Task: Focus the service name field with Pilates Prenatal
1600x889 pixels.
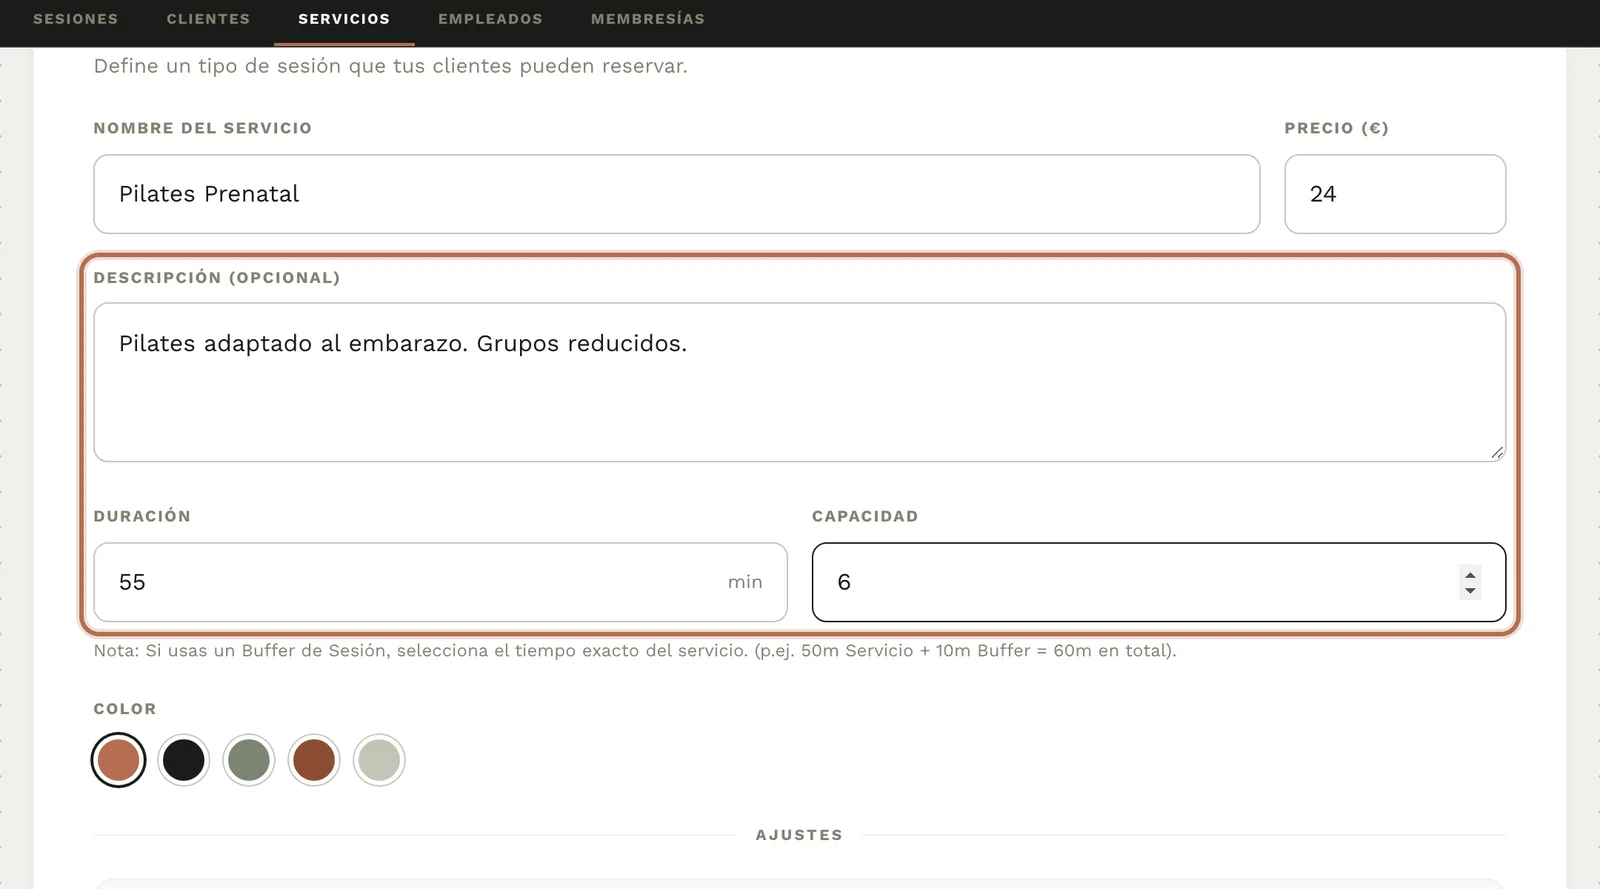Action: click(x=676, y=194)
